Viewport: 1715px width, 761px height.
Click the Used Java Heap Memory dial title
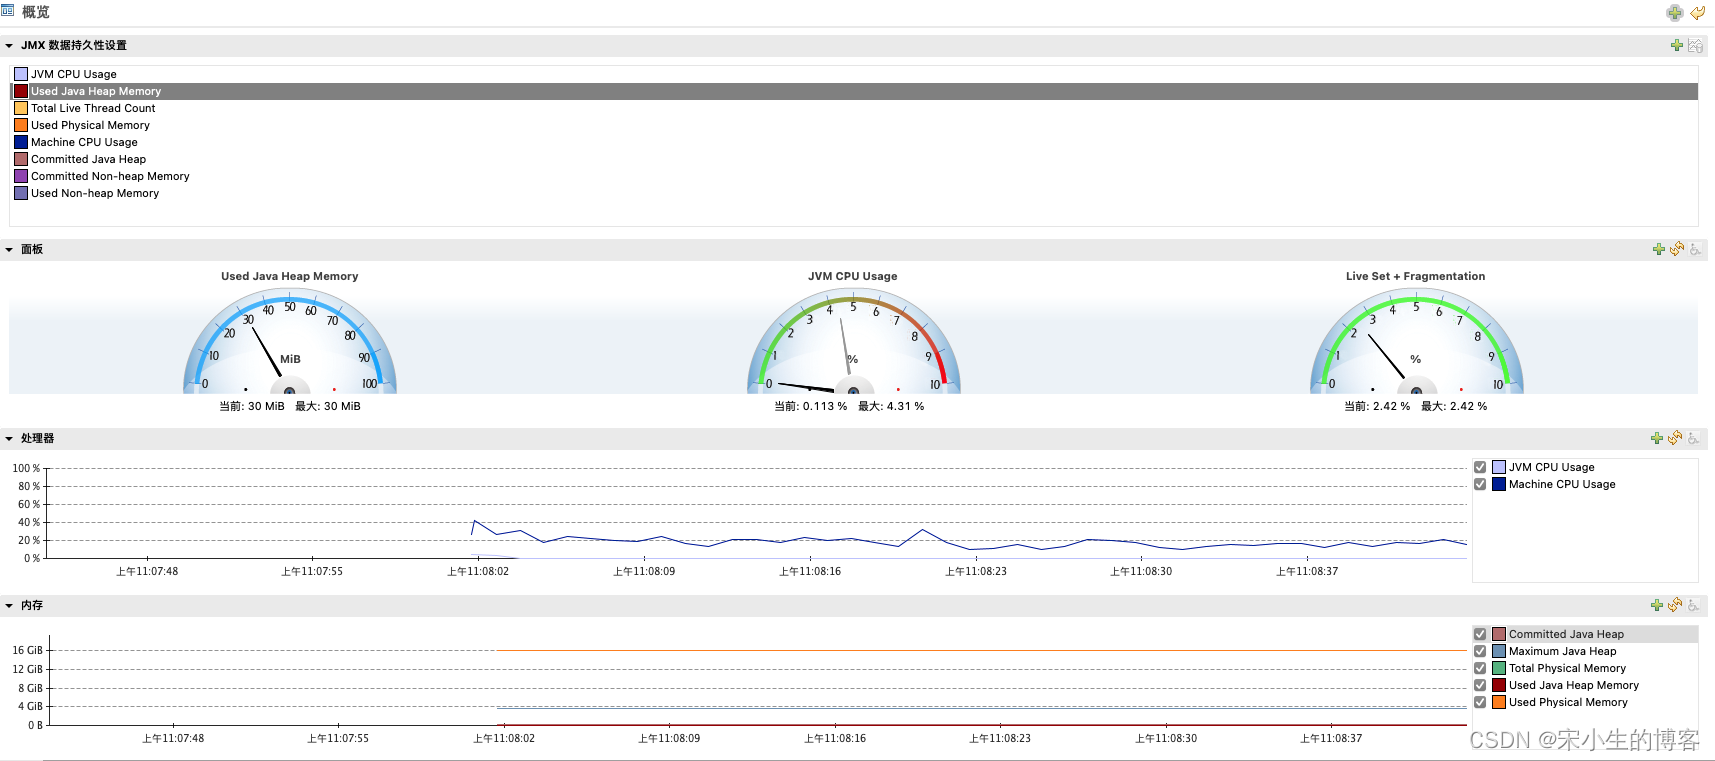pos(290,276)
